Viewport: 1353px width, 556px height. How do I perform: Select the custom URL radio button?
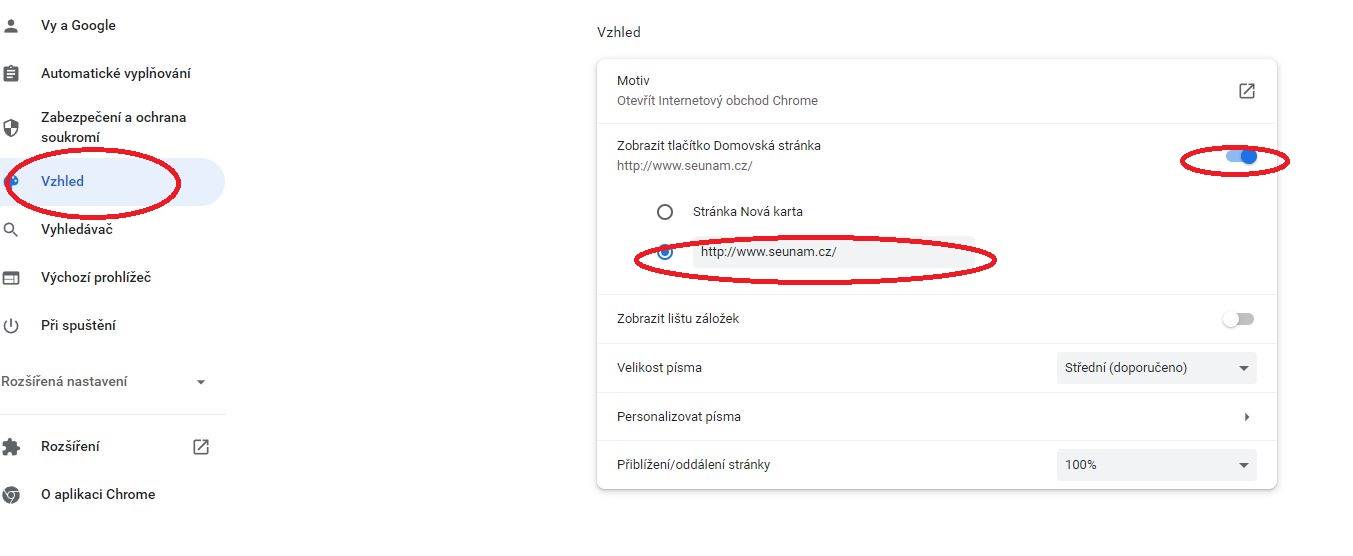point(665,253)
